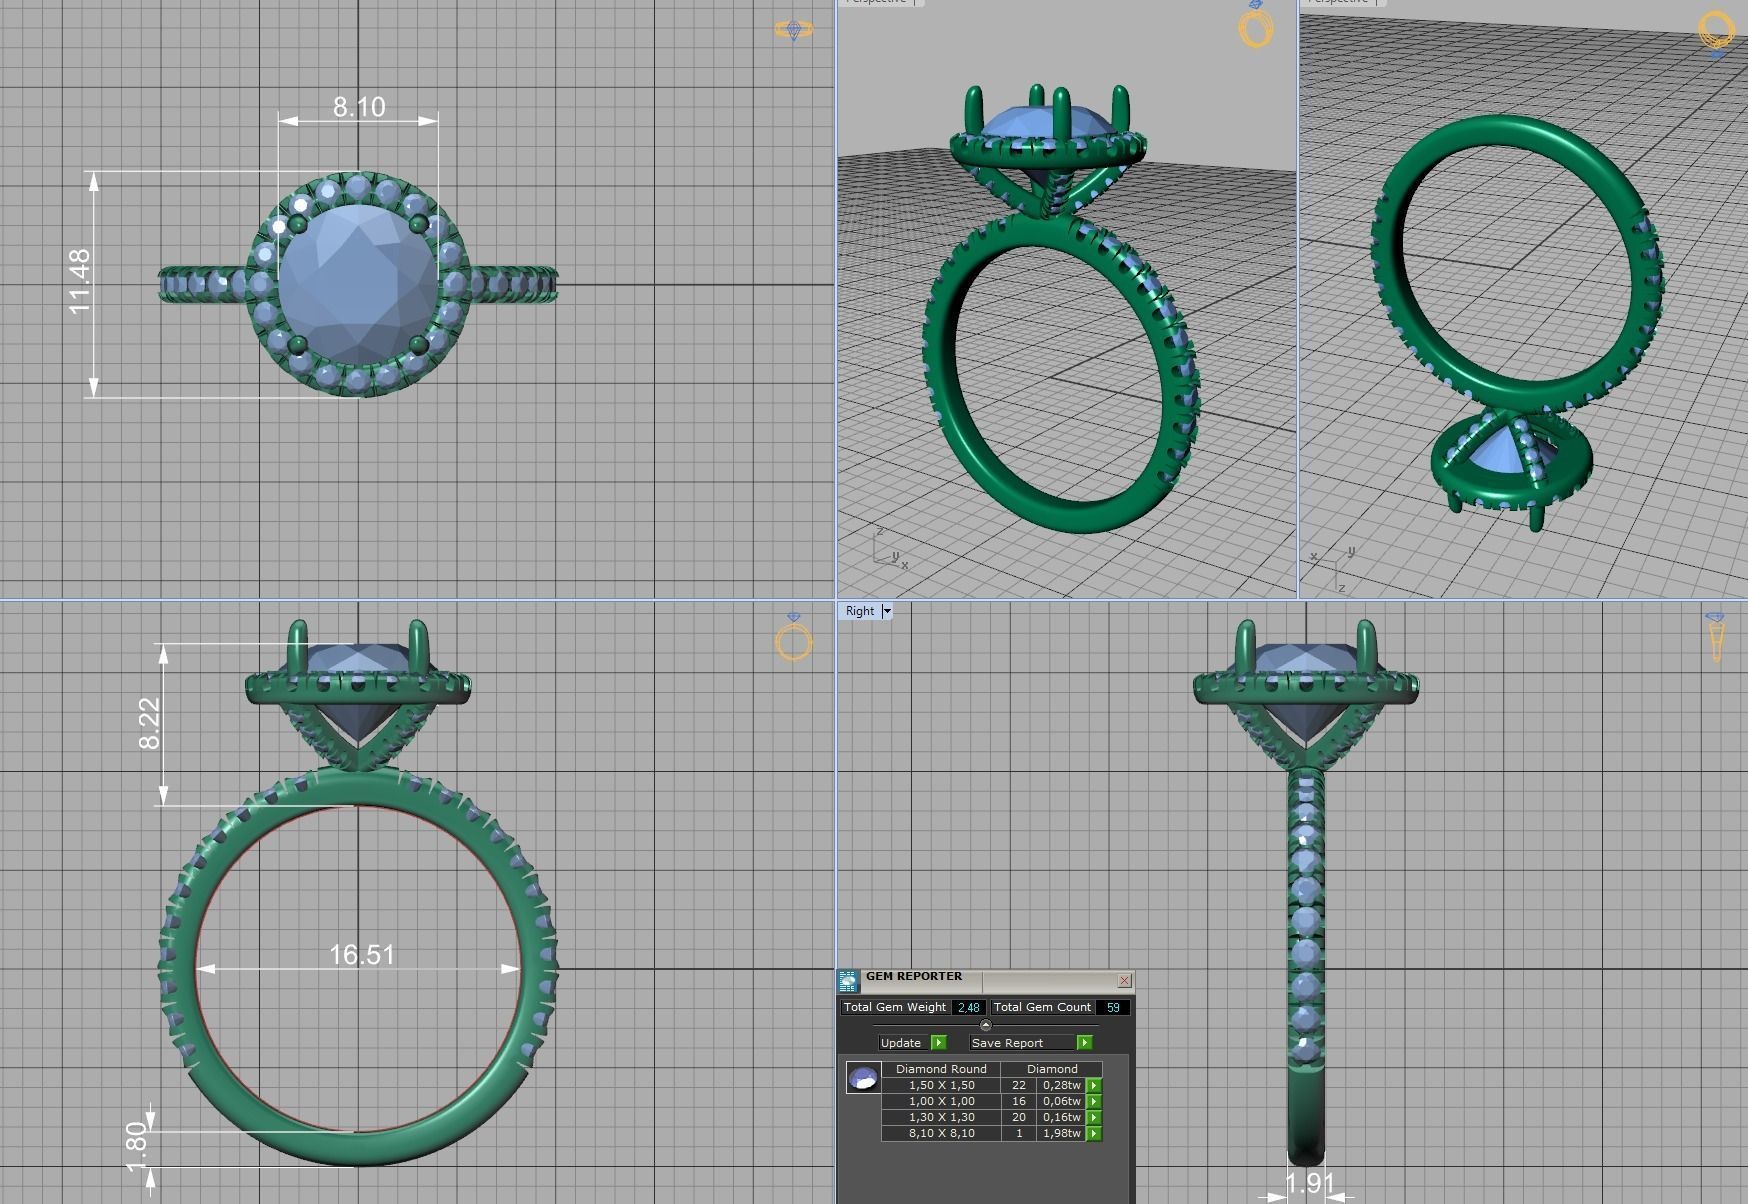The image size is (1748, 1204).
Task: Click the '1,98tw' weight cell
Action: pos(1061,1133)
